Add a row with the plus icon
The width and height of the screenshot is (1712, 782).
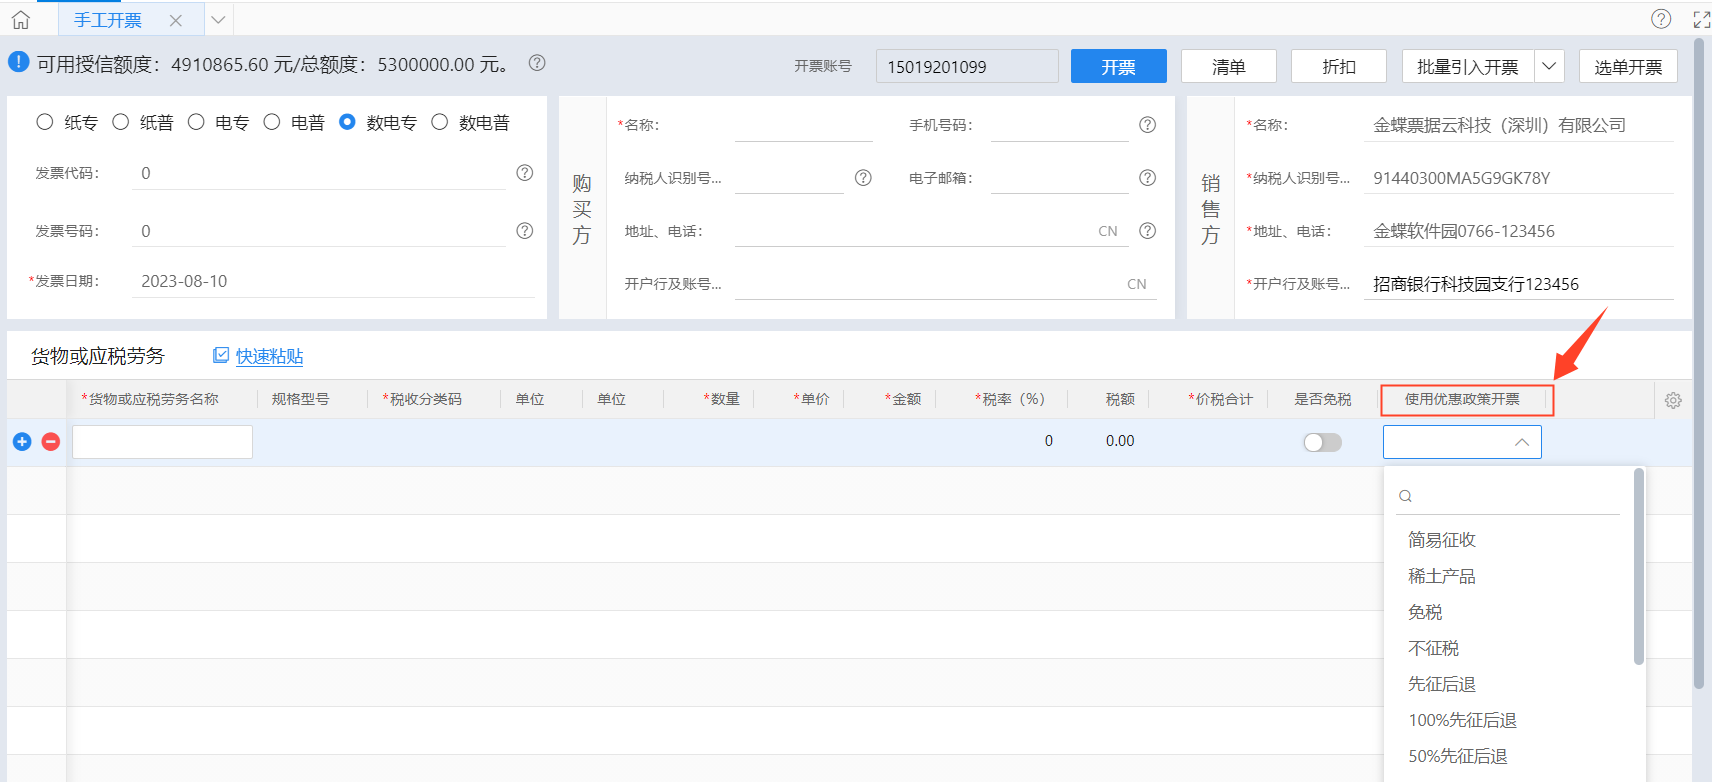coord(22,442)
